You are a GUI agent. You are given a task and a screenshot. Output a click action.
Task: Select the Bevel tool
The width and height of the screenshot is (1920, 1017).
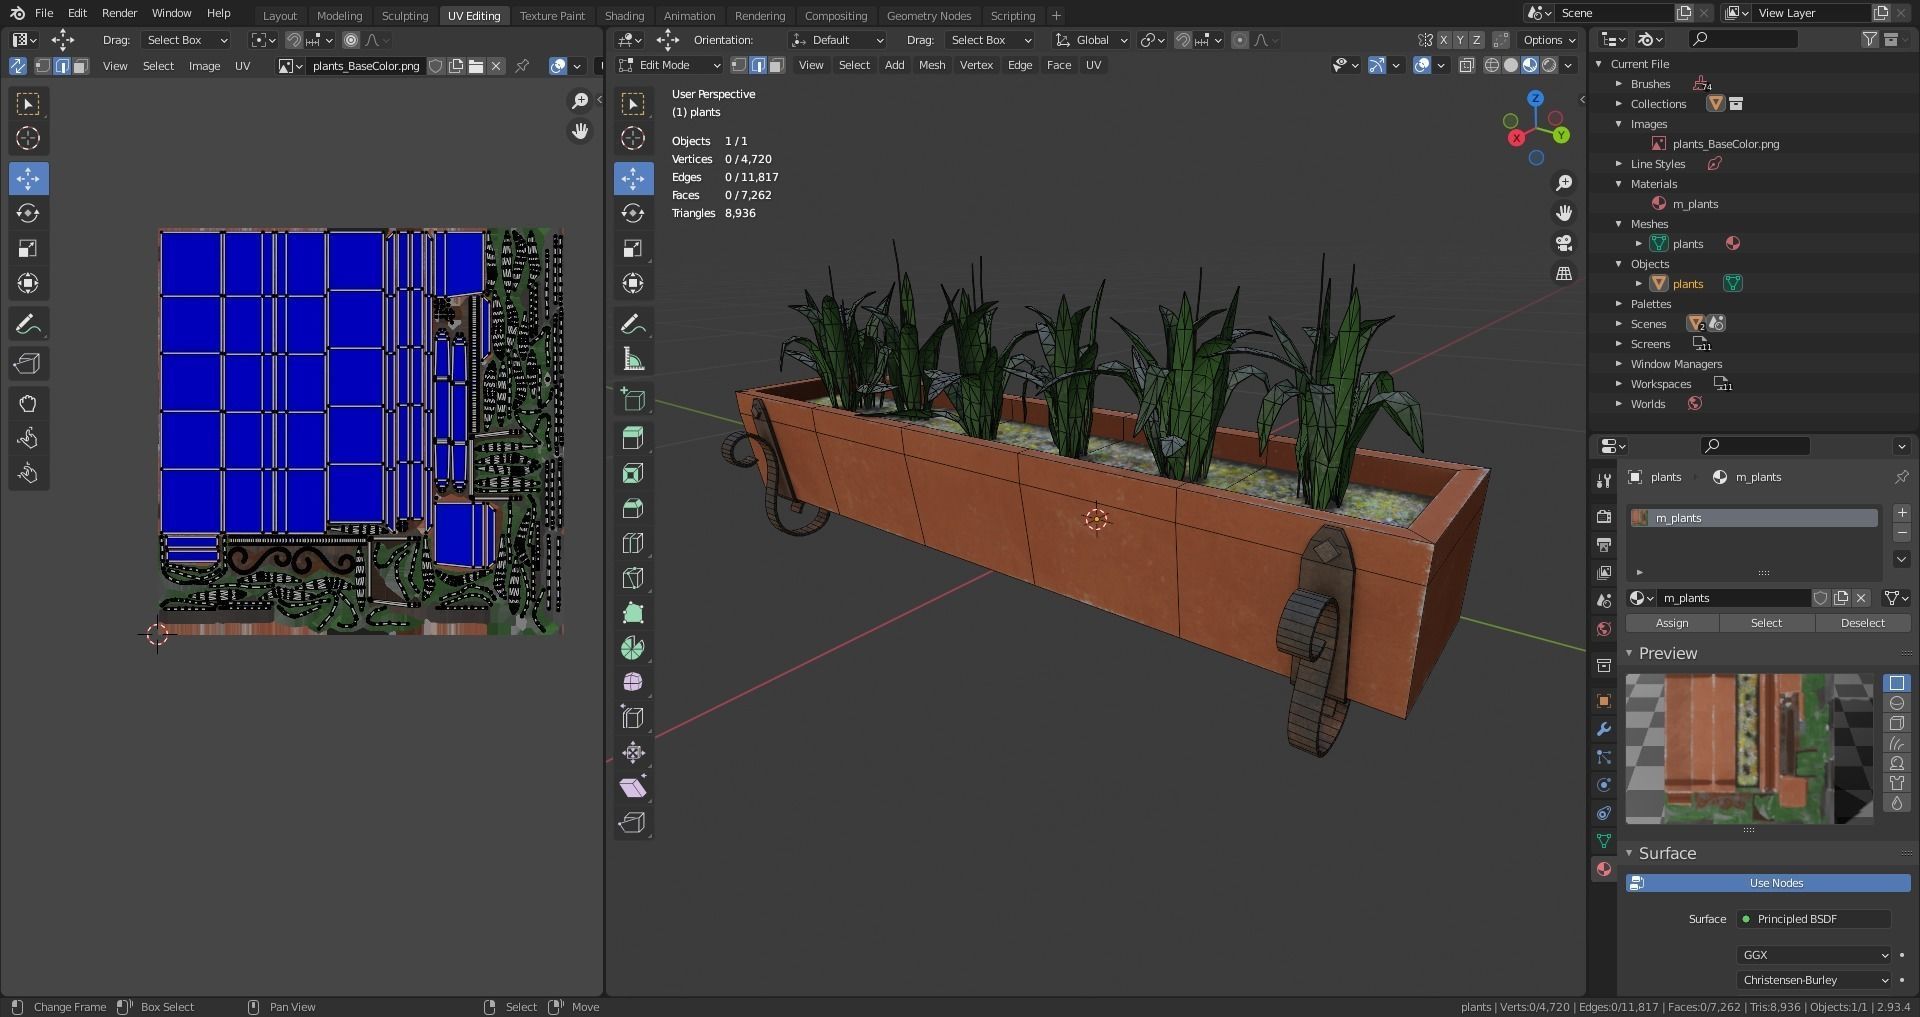(x=633, y=508)
